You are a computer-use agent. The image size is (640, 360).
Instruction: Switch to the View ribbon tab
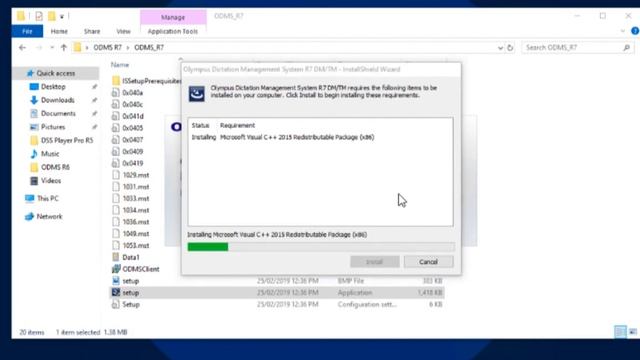(x=123, y=31)
